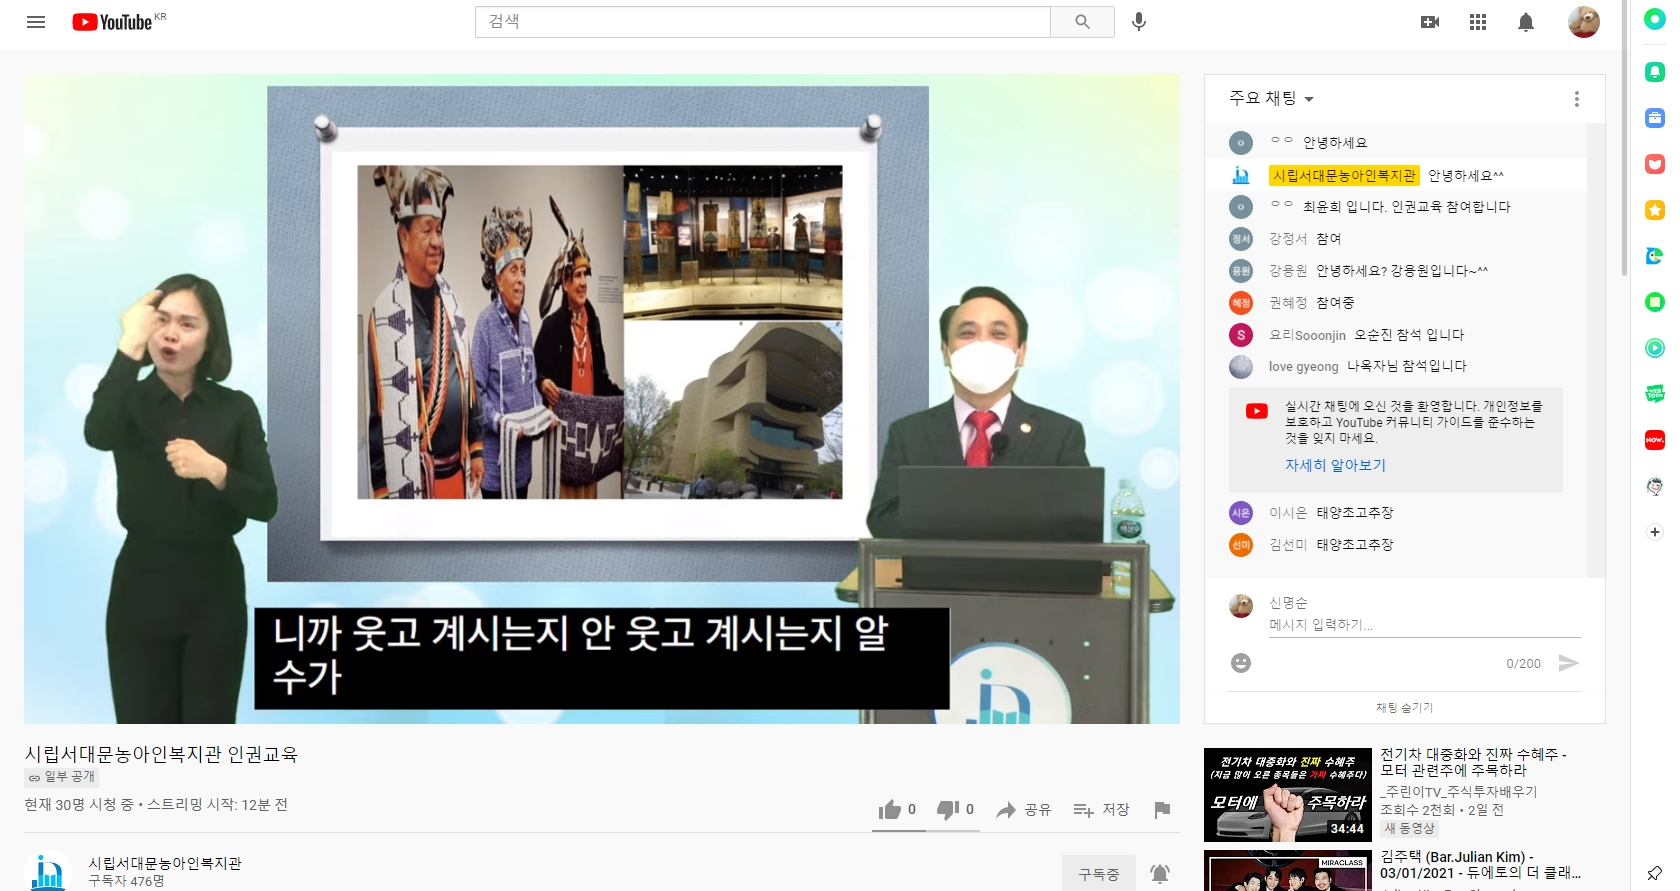Open the blue briefcase tools sidebar icon
The image size is (1680, 891).
(x=1655, y=118)
